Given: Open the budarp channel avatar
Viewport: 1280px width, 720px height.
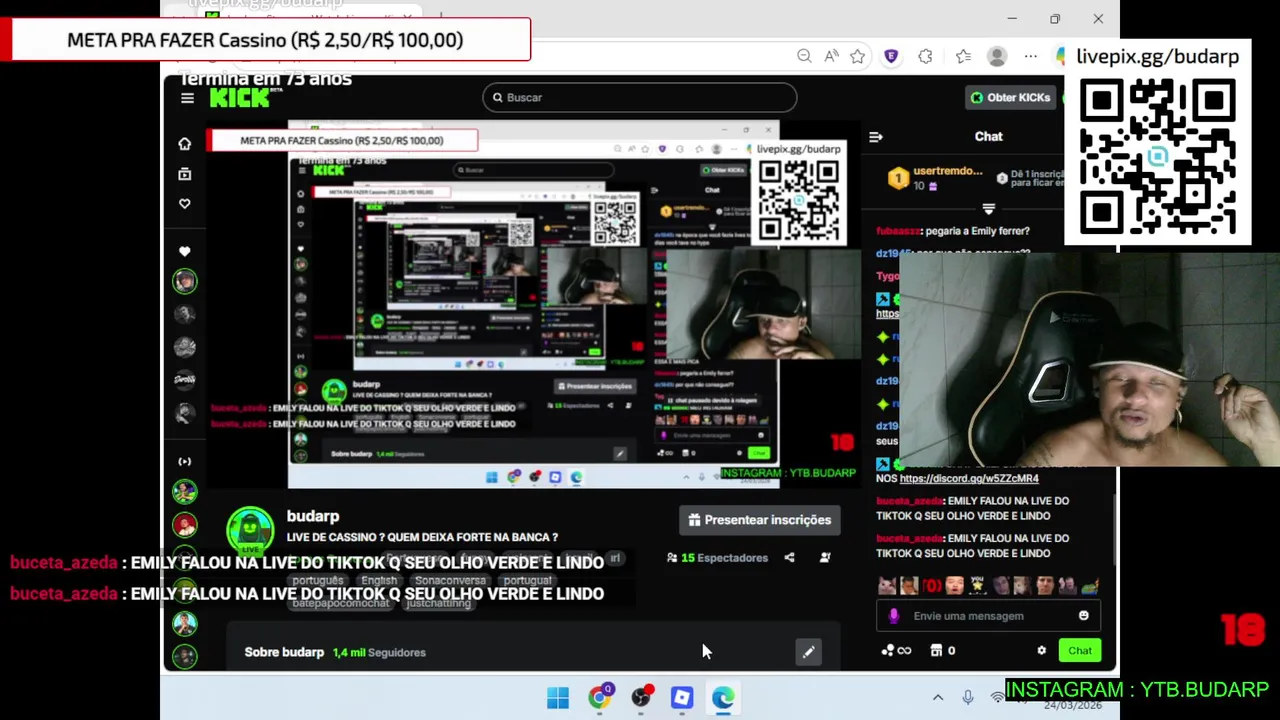Looking at the screenshot, I should click(250, 531).
